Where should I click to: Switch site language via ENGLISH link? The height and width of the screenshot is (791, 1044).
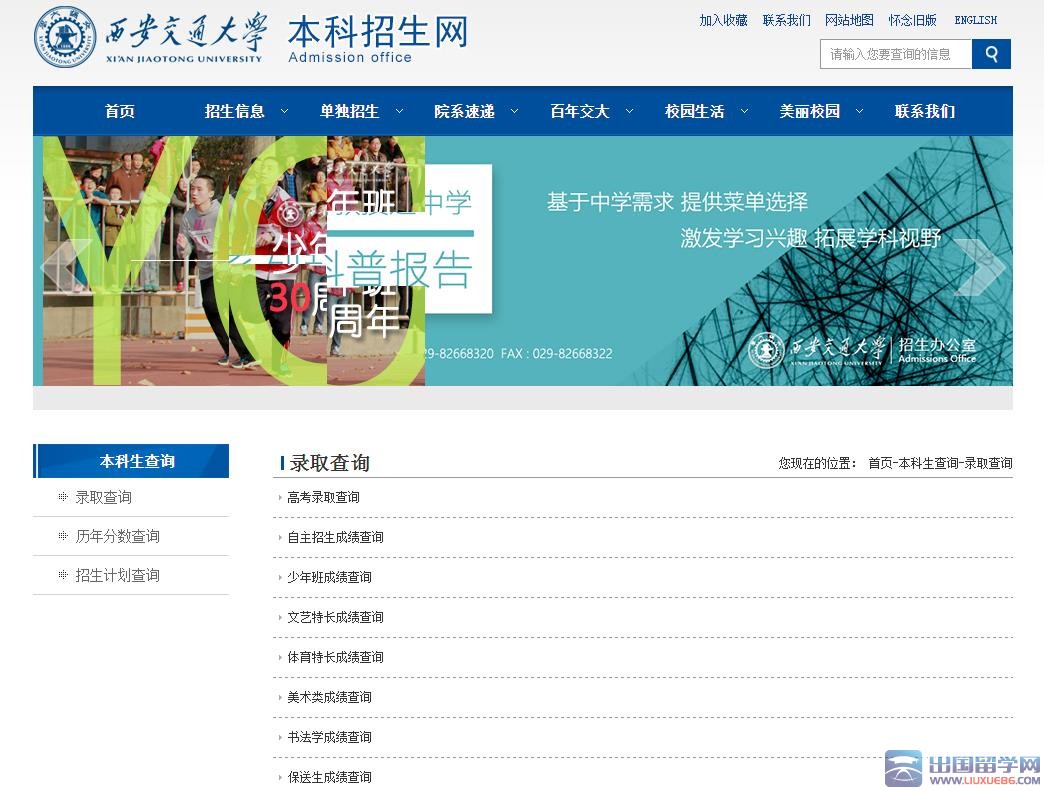[975, 20]
